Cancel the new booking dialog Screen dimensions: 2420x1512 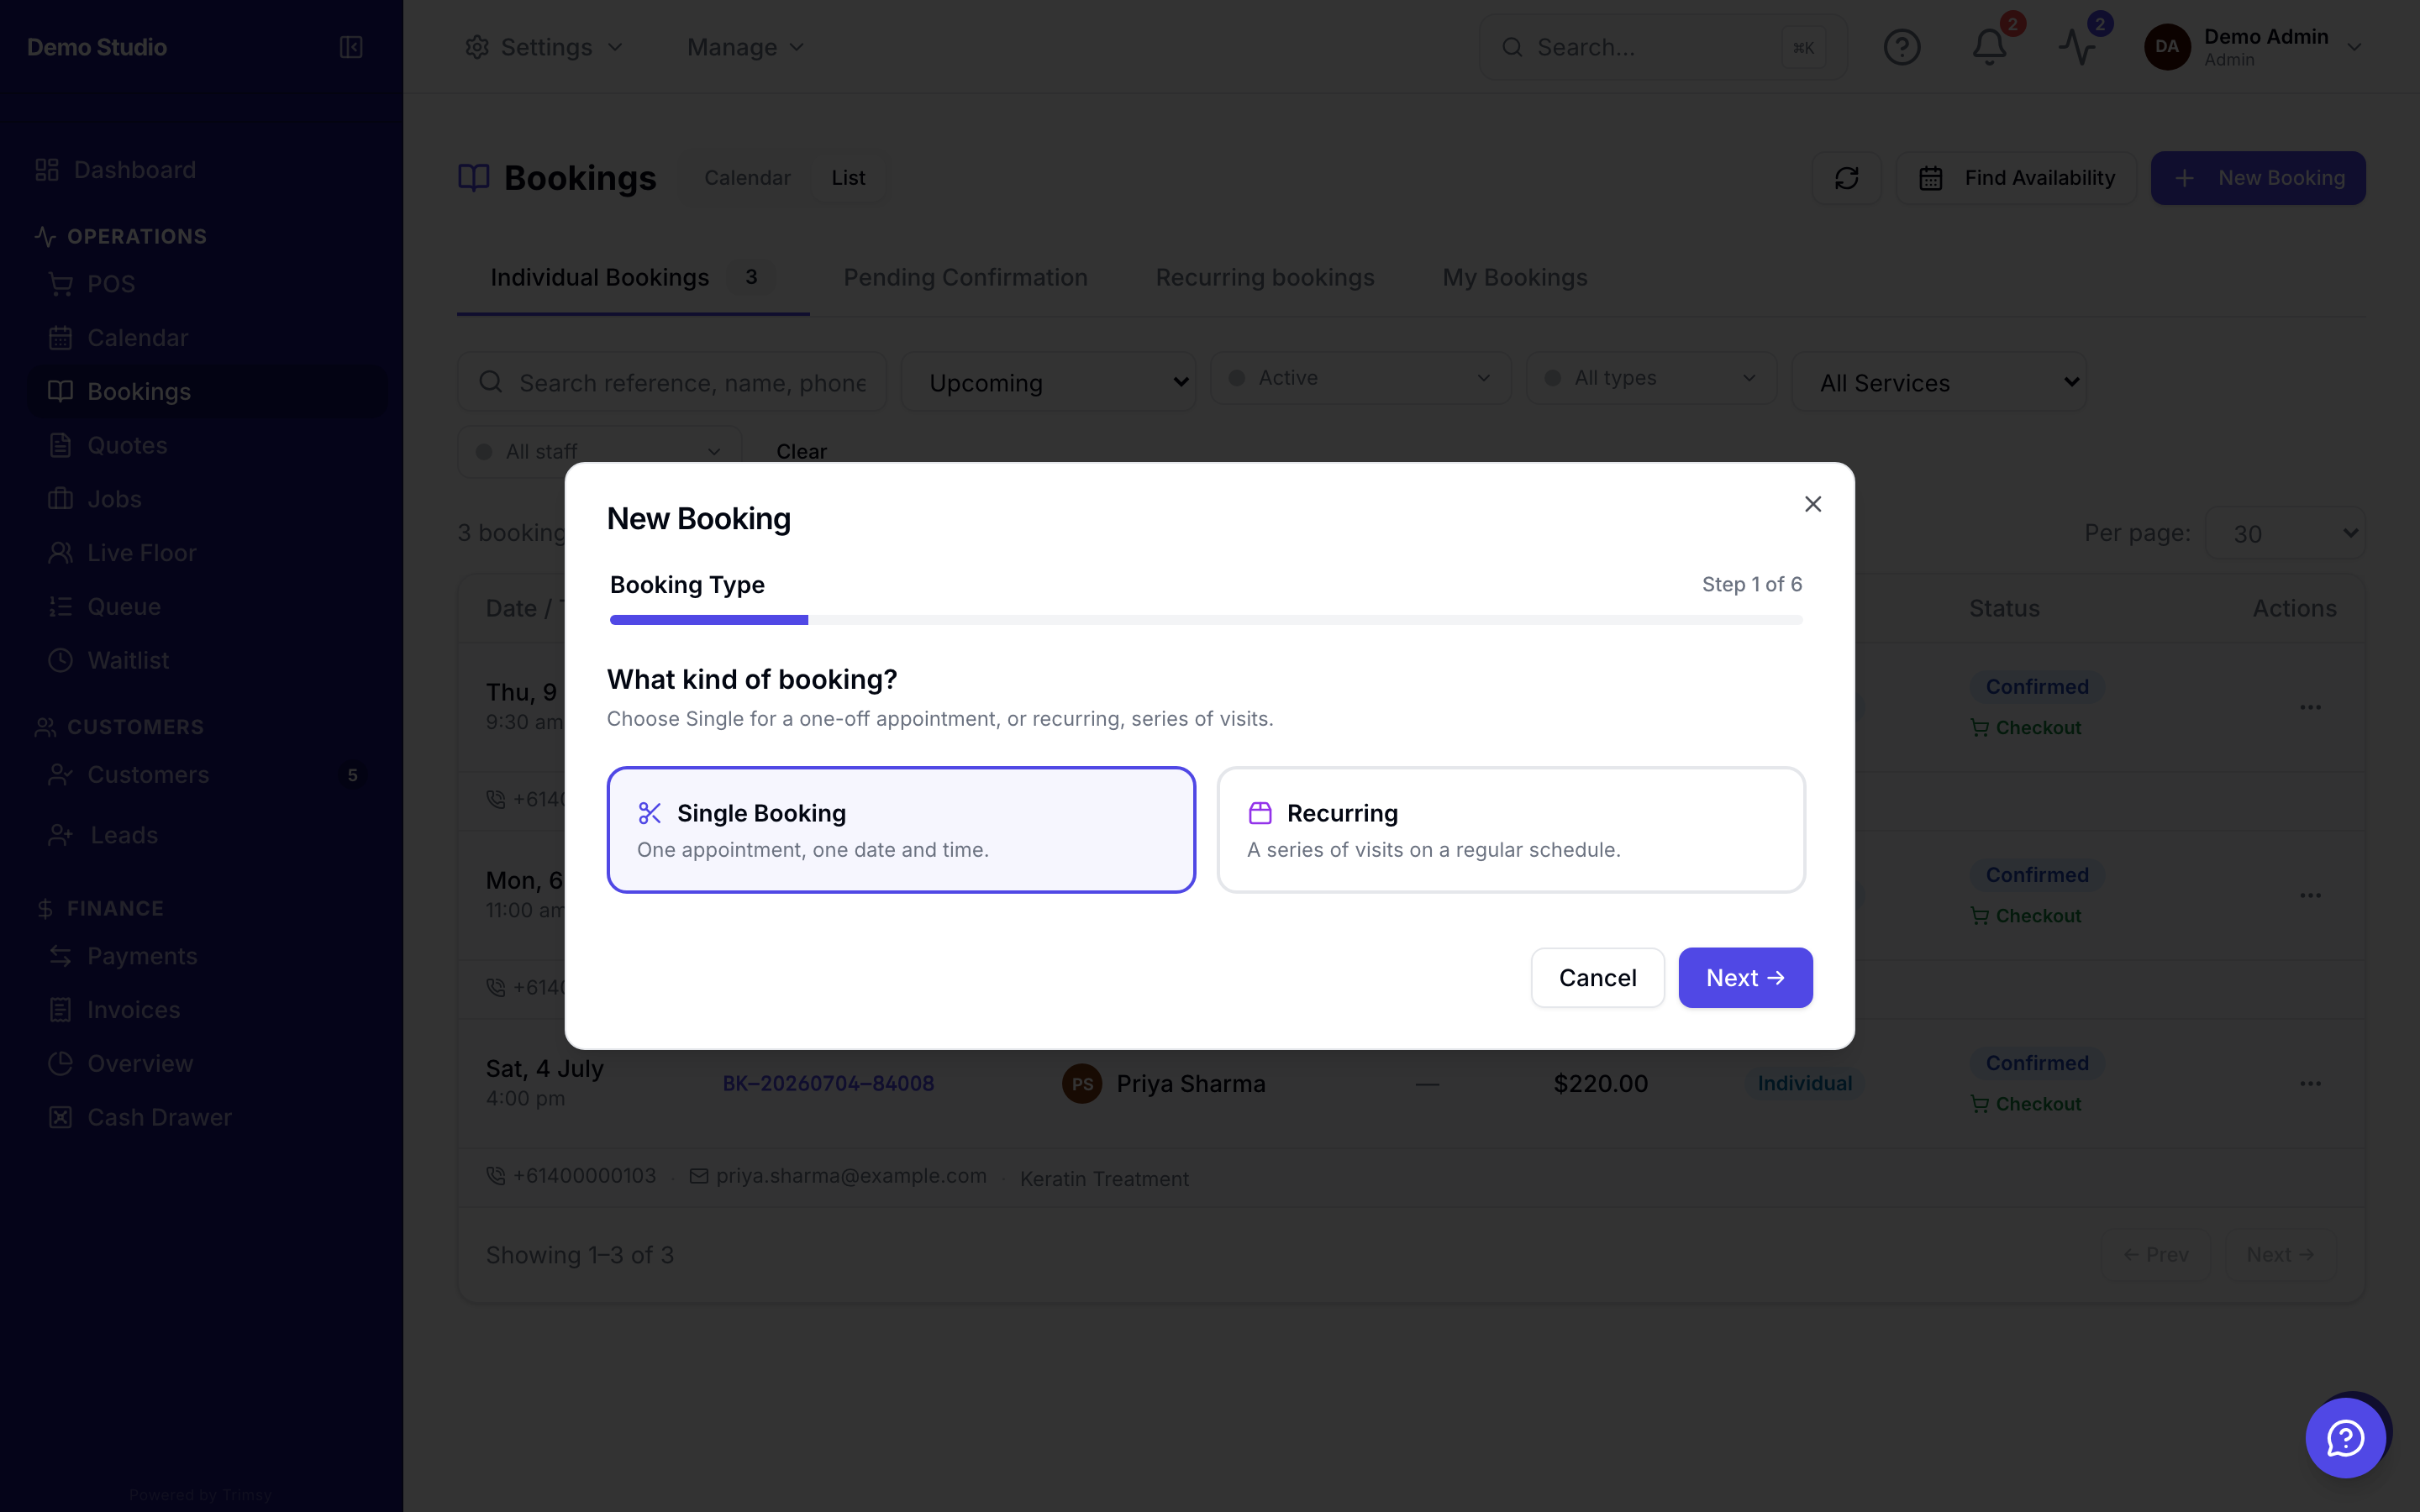(x=1597, y=978)
